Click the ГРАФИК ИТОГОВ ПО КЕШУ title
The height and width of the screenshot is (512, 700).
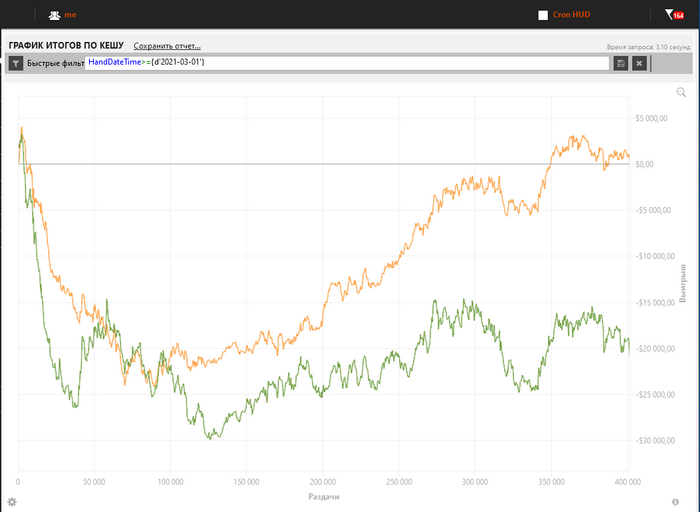(66, 46)
